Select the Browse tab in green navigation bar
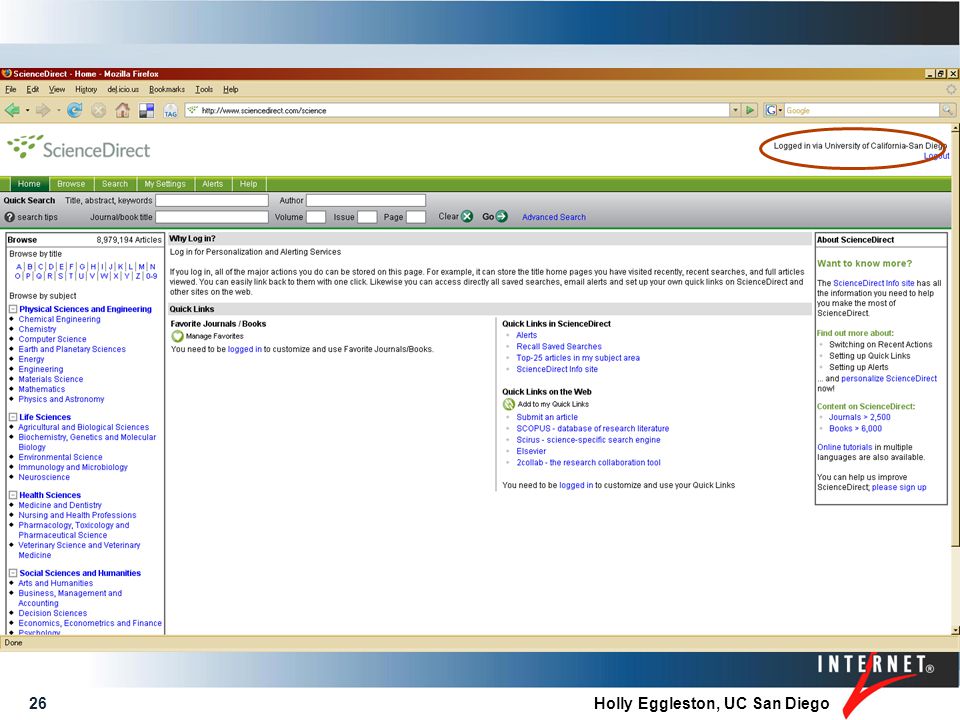 71,184
